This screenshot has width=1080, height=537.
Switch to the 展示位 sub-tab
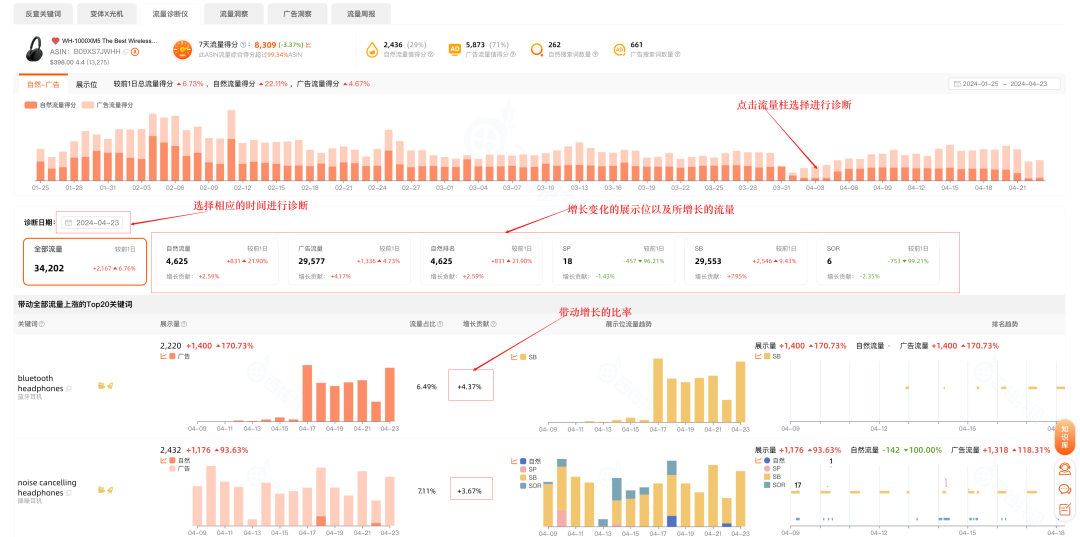(x=86, y=84)
